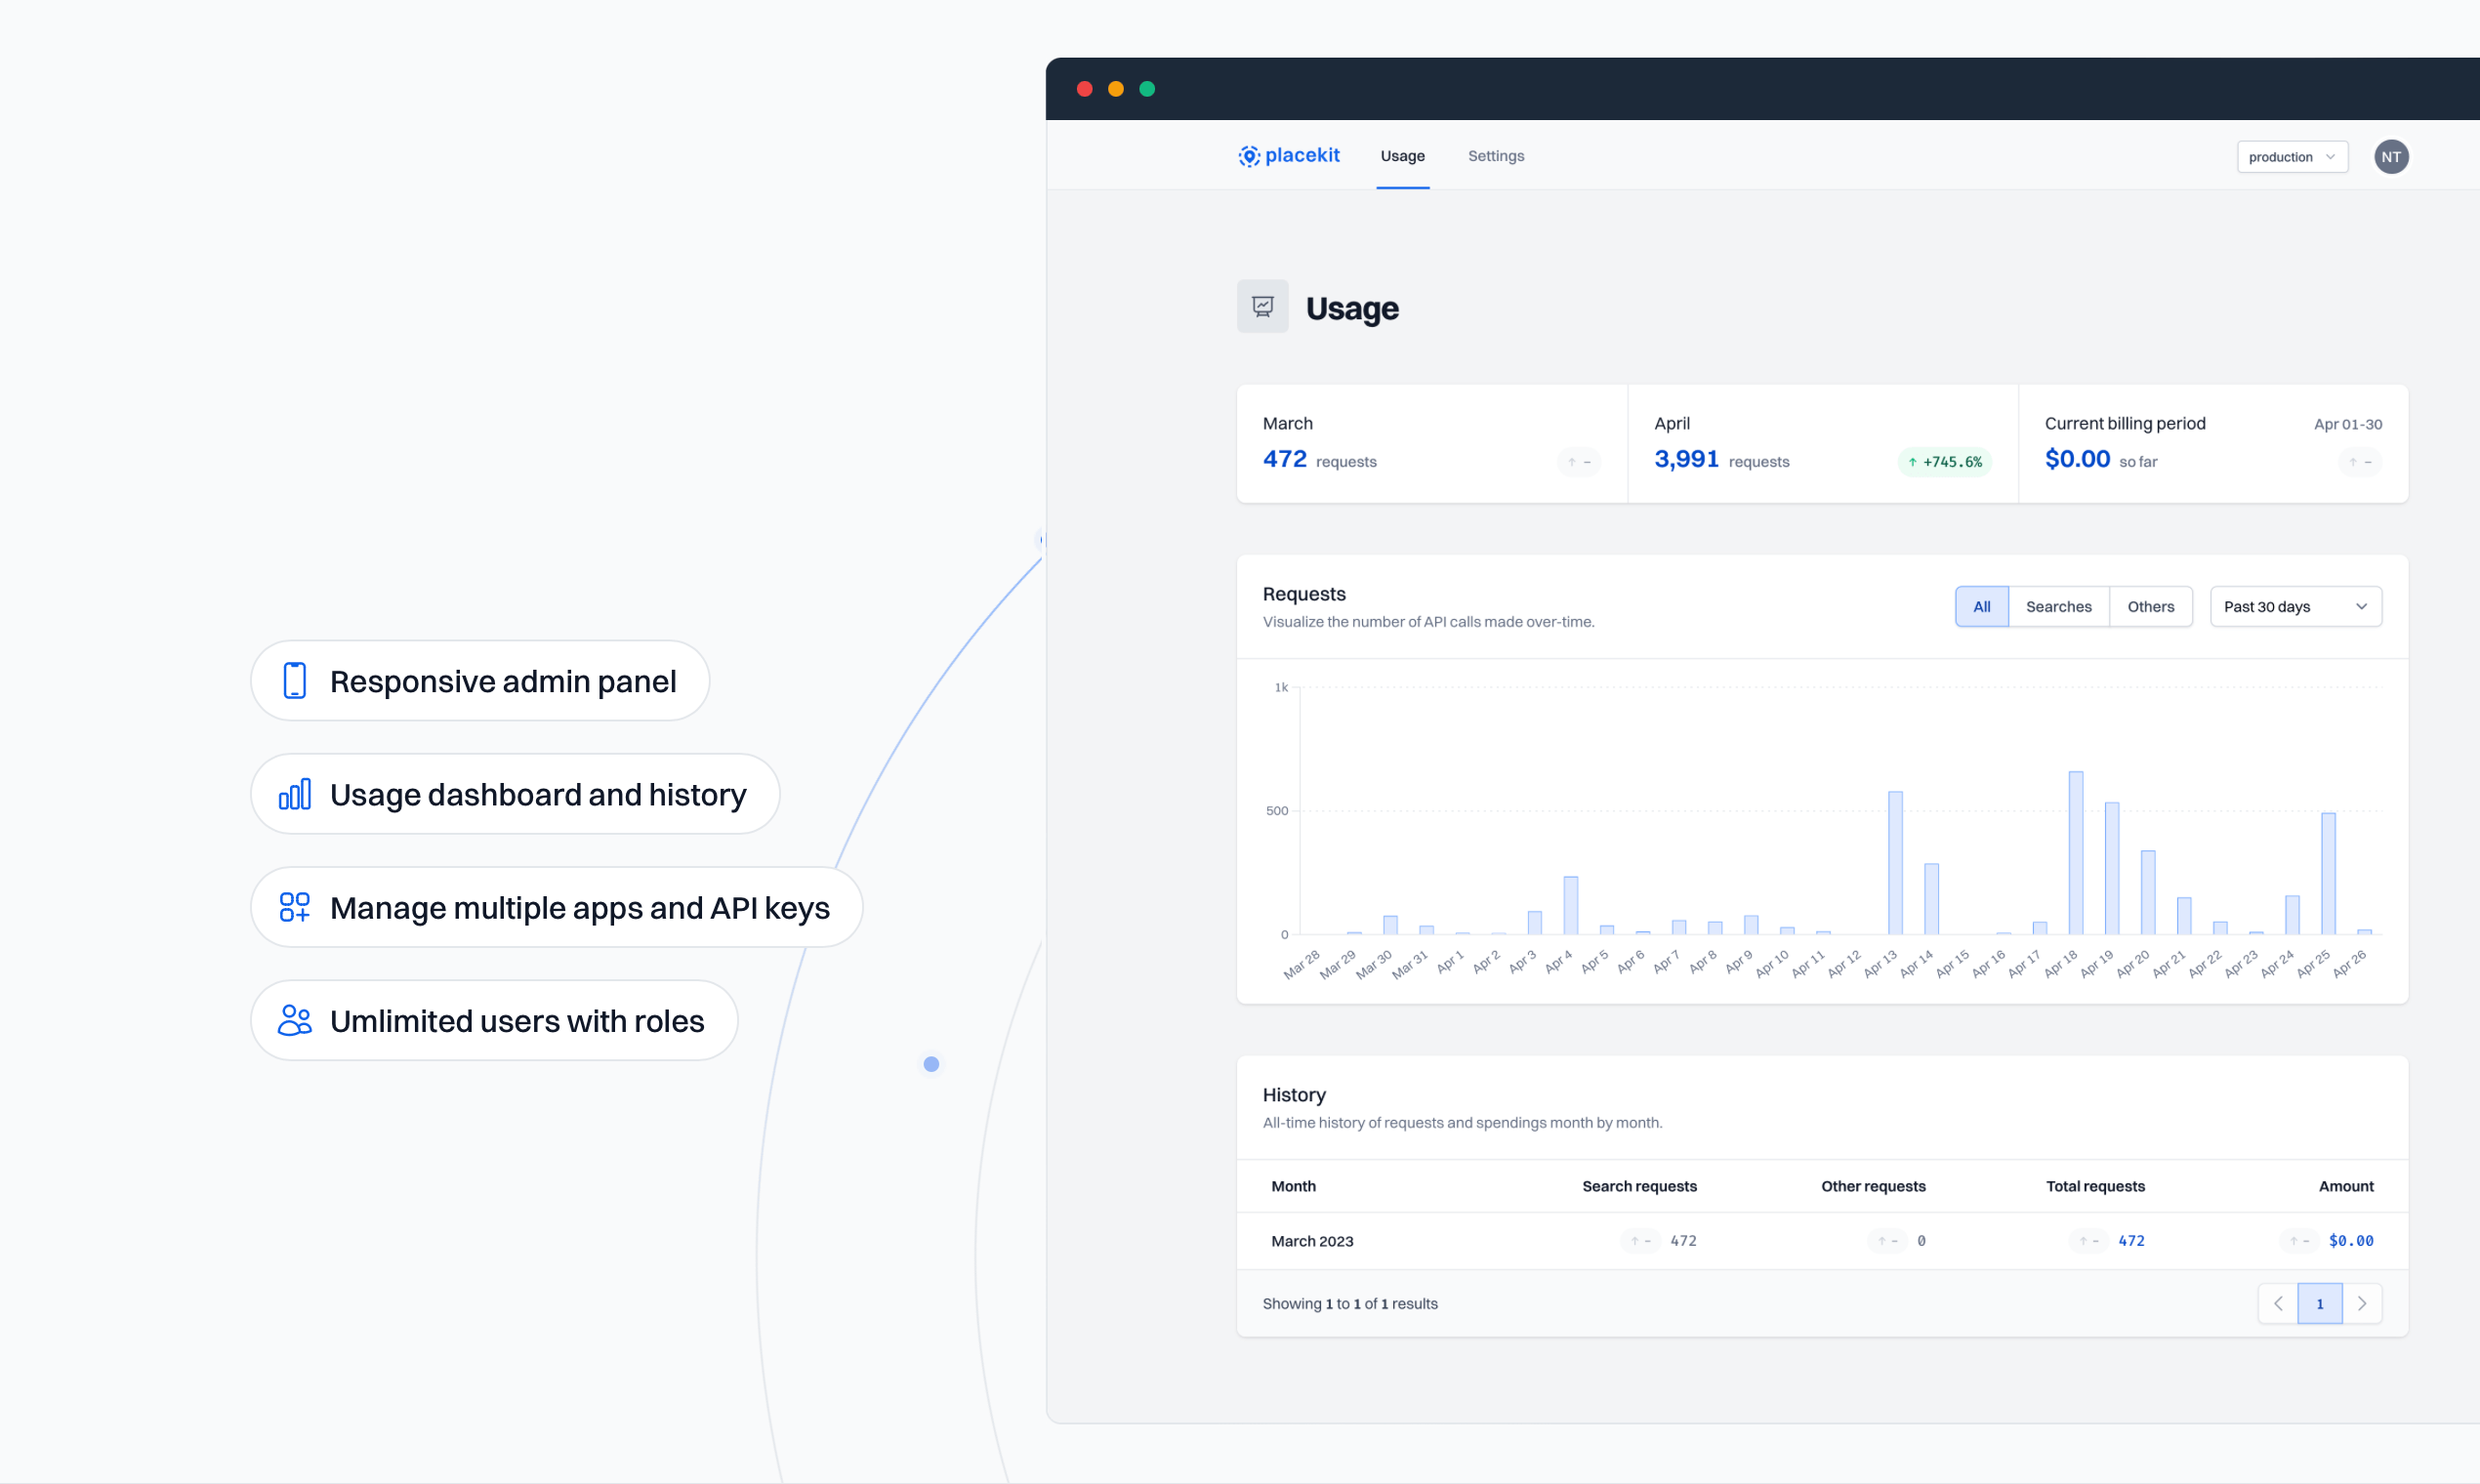The image size is (2480, 1484).
Task: Click the Responsive admin panel pill
Action: tap(480, 681)
